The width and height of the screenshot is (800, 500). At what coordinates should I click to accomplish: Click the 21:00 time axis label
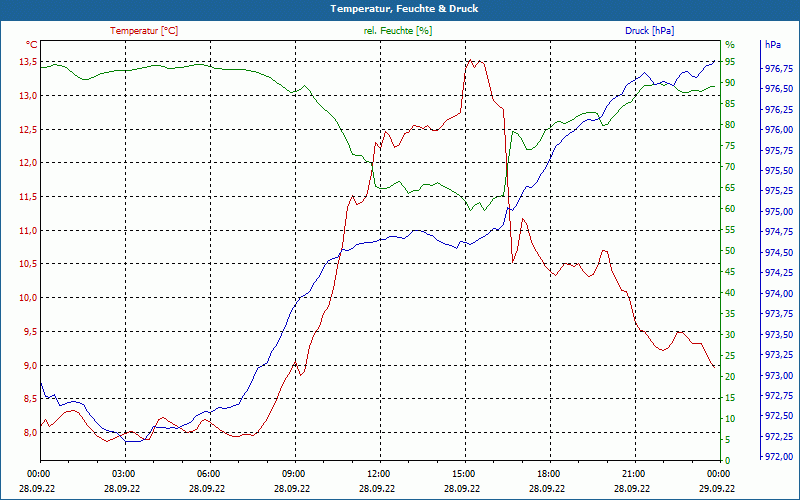634,474
